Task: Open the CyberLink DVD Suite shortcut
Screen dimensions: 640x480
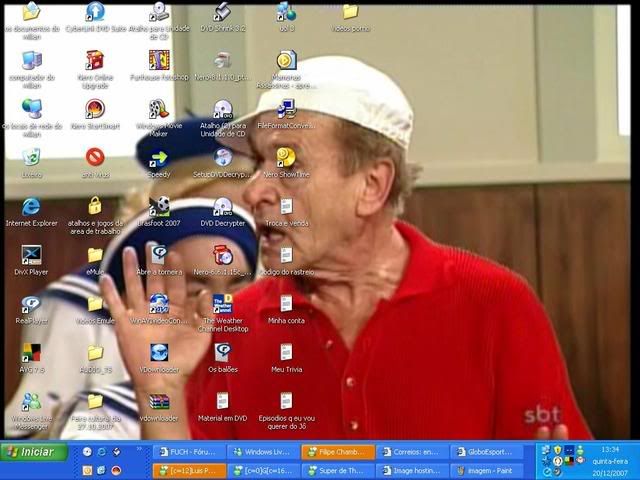Action: pyautogui.click(x=95, y=12)
